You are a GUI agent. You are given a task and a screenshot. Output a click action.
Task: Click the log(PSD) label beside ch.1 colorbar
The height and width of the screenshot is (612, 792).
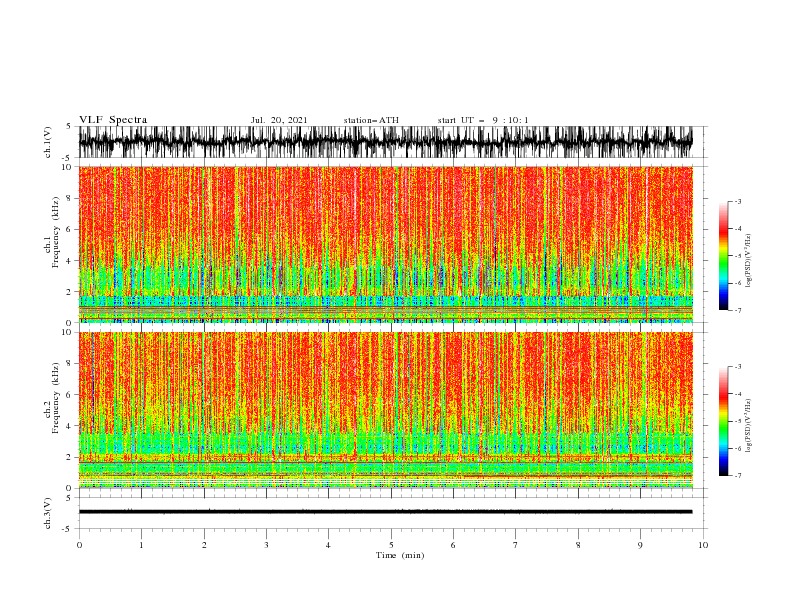[748, 261]
